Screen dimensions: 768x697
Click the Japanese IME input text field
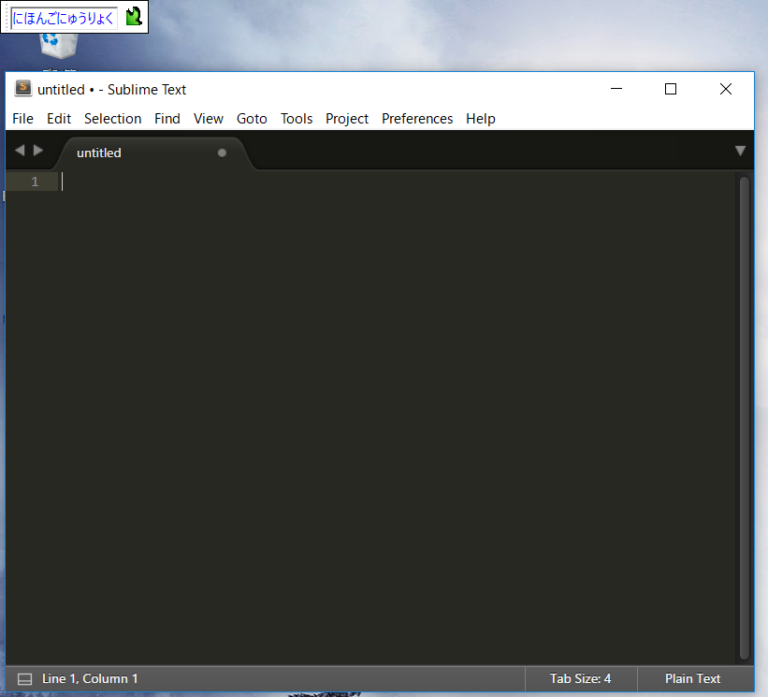point(64,18)
